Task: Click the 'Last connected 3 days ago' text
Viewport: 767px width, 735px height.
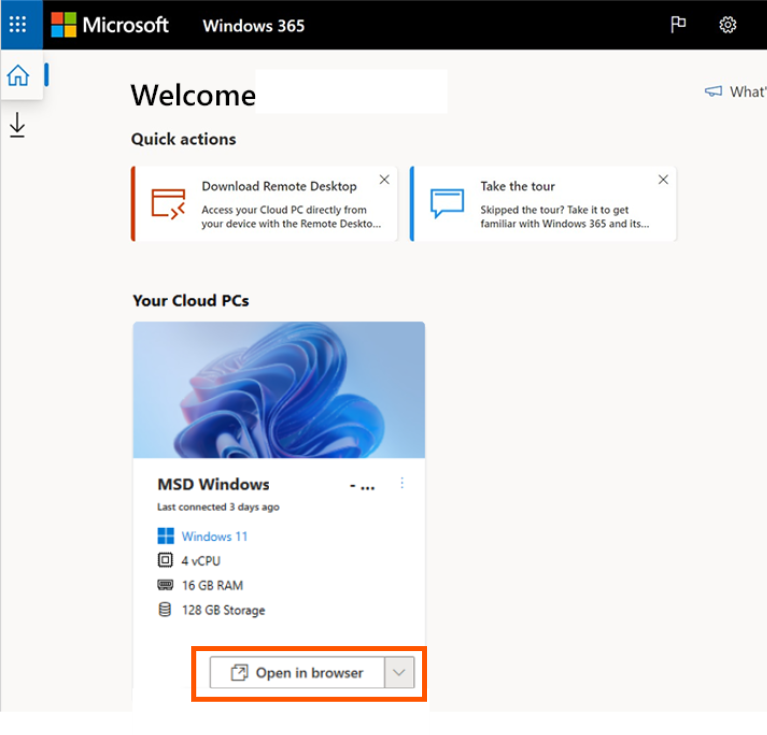Action: point(218,507)
